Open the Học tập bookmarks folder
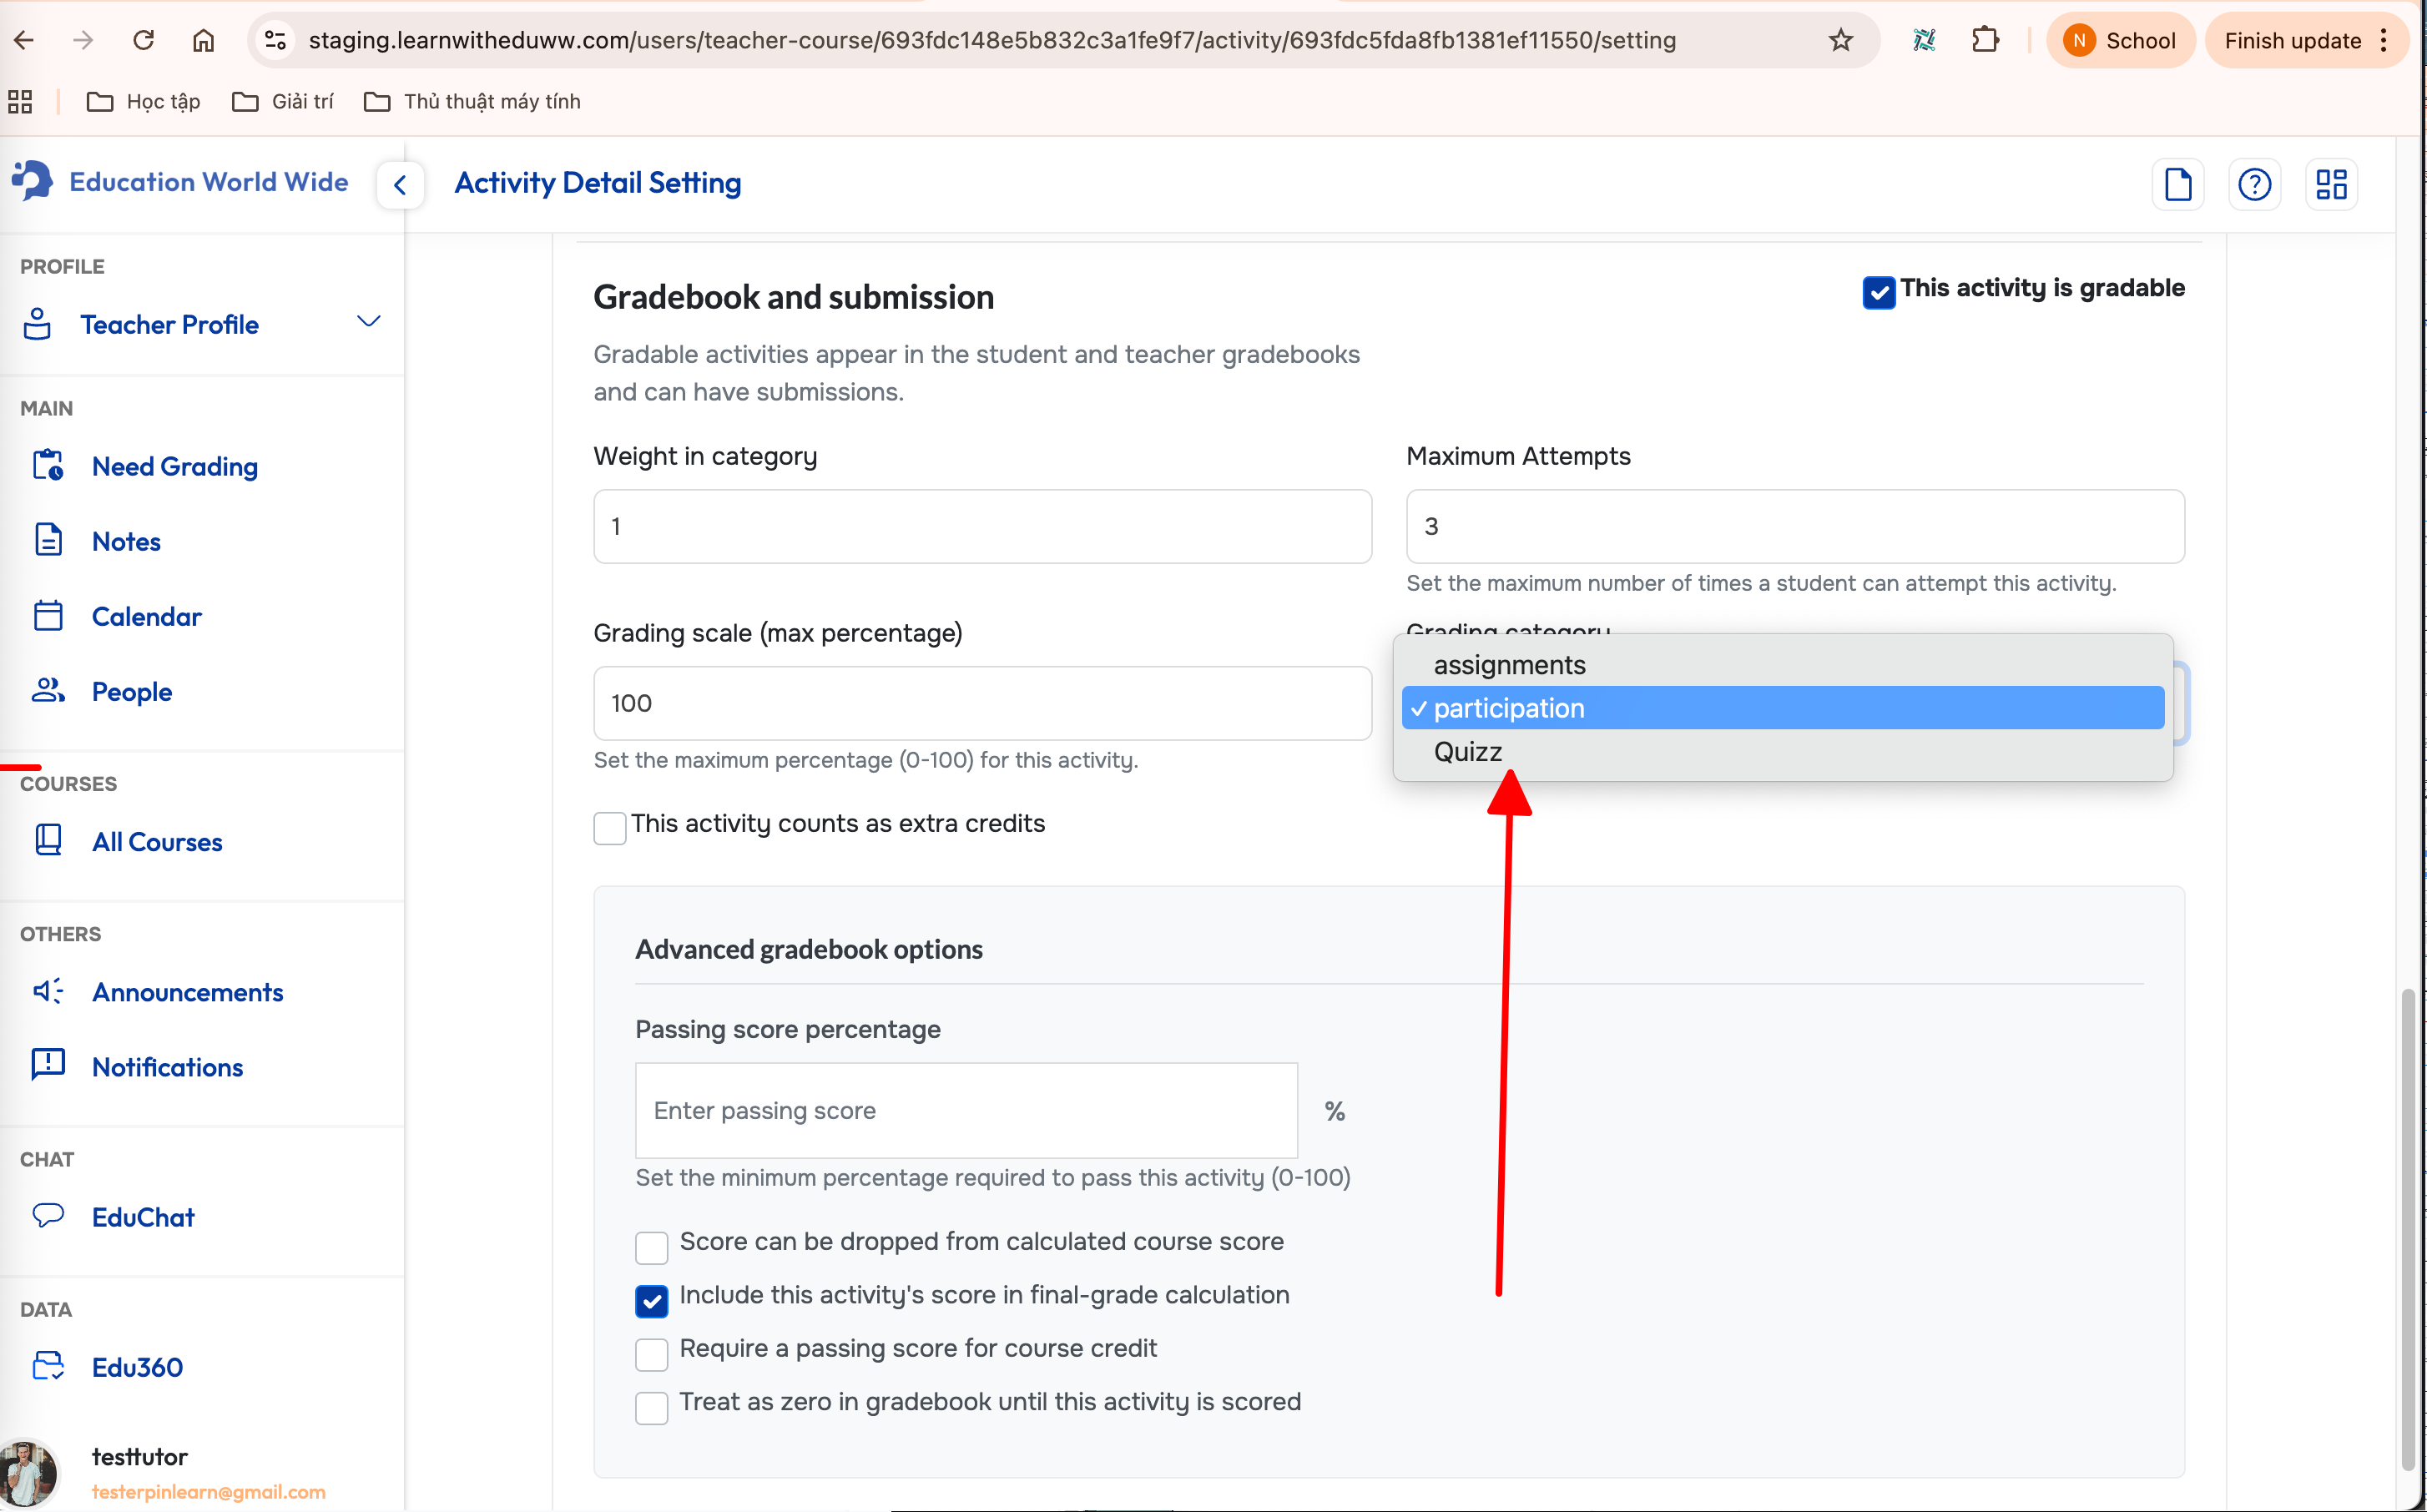 (x=144, y=101)
